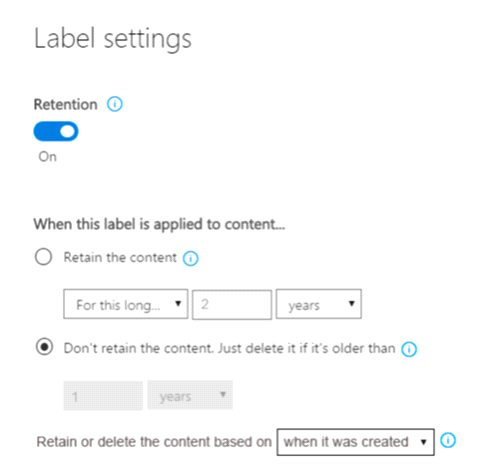Turn off the Retention toggle switch

click(x=56, y=131)
